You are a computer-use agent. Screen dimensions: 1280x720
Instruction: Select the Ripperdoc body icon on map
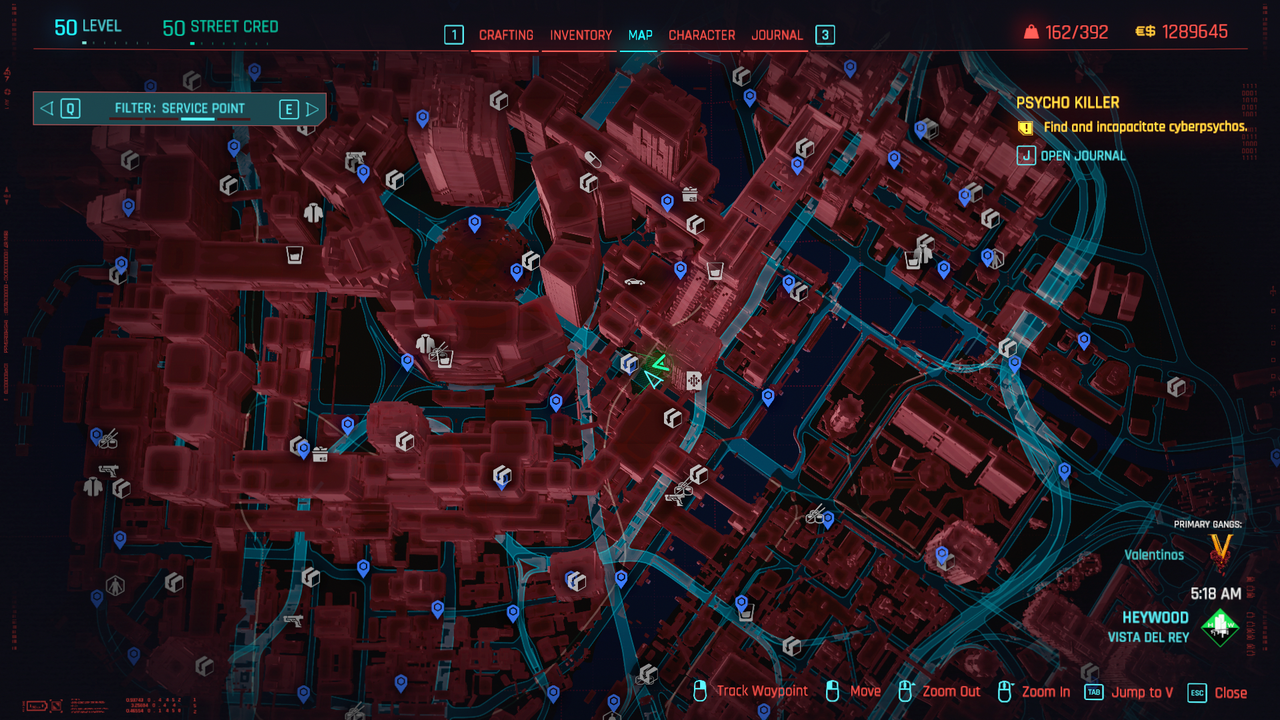coord(115,585)
